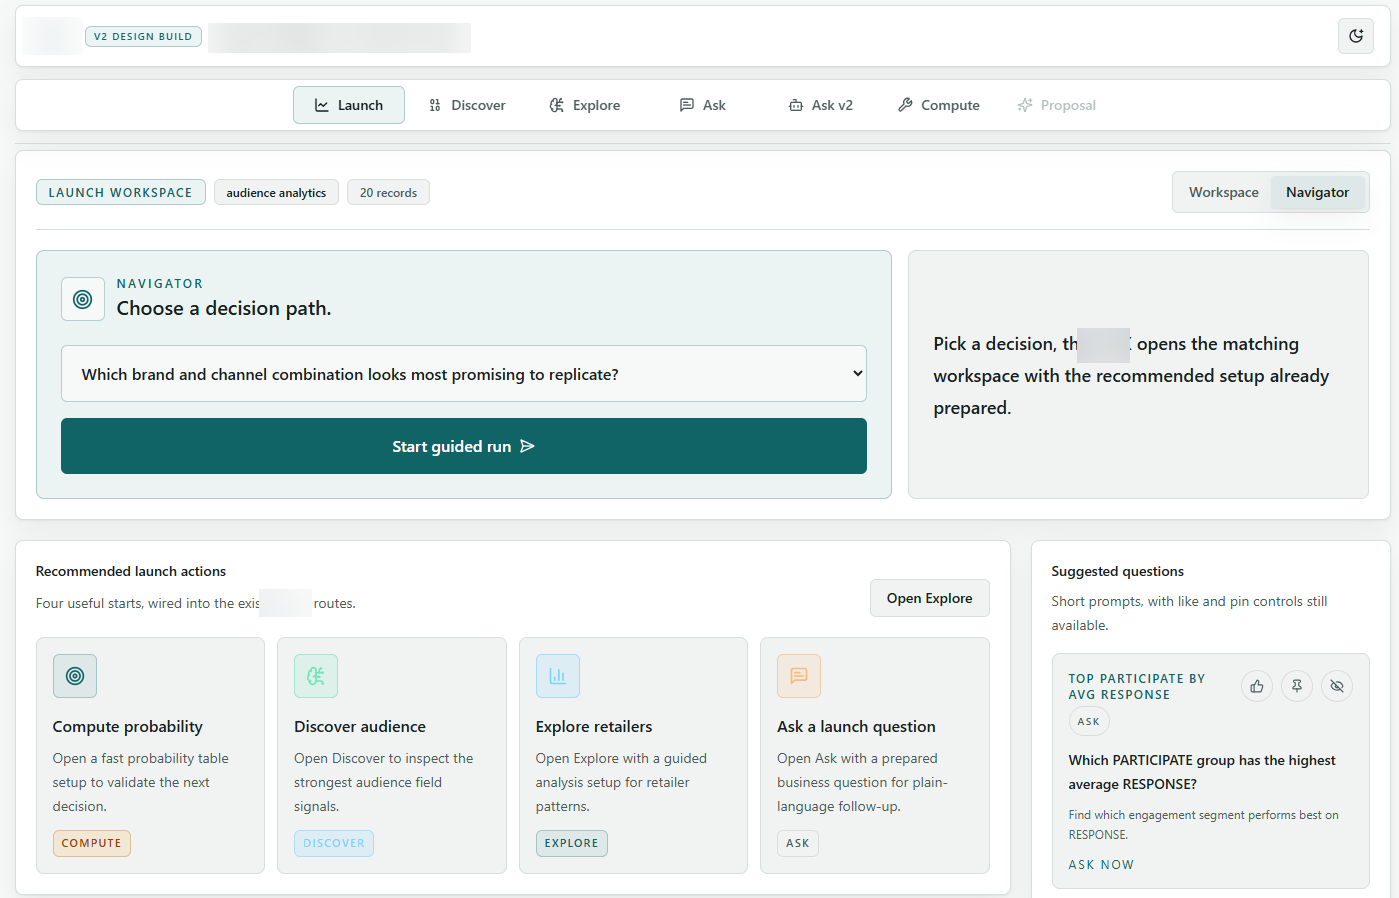
Task: Toggle dark mode with the moon icon
Action: (1356, 36)
